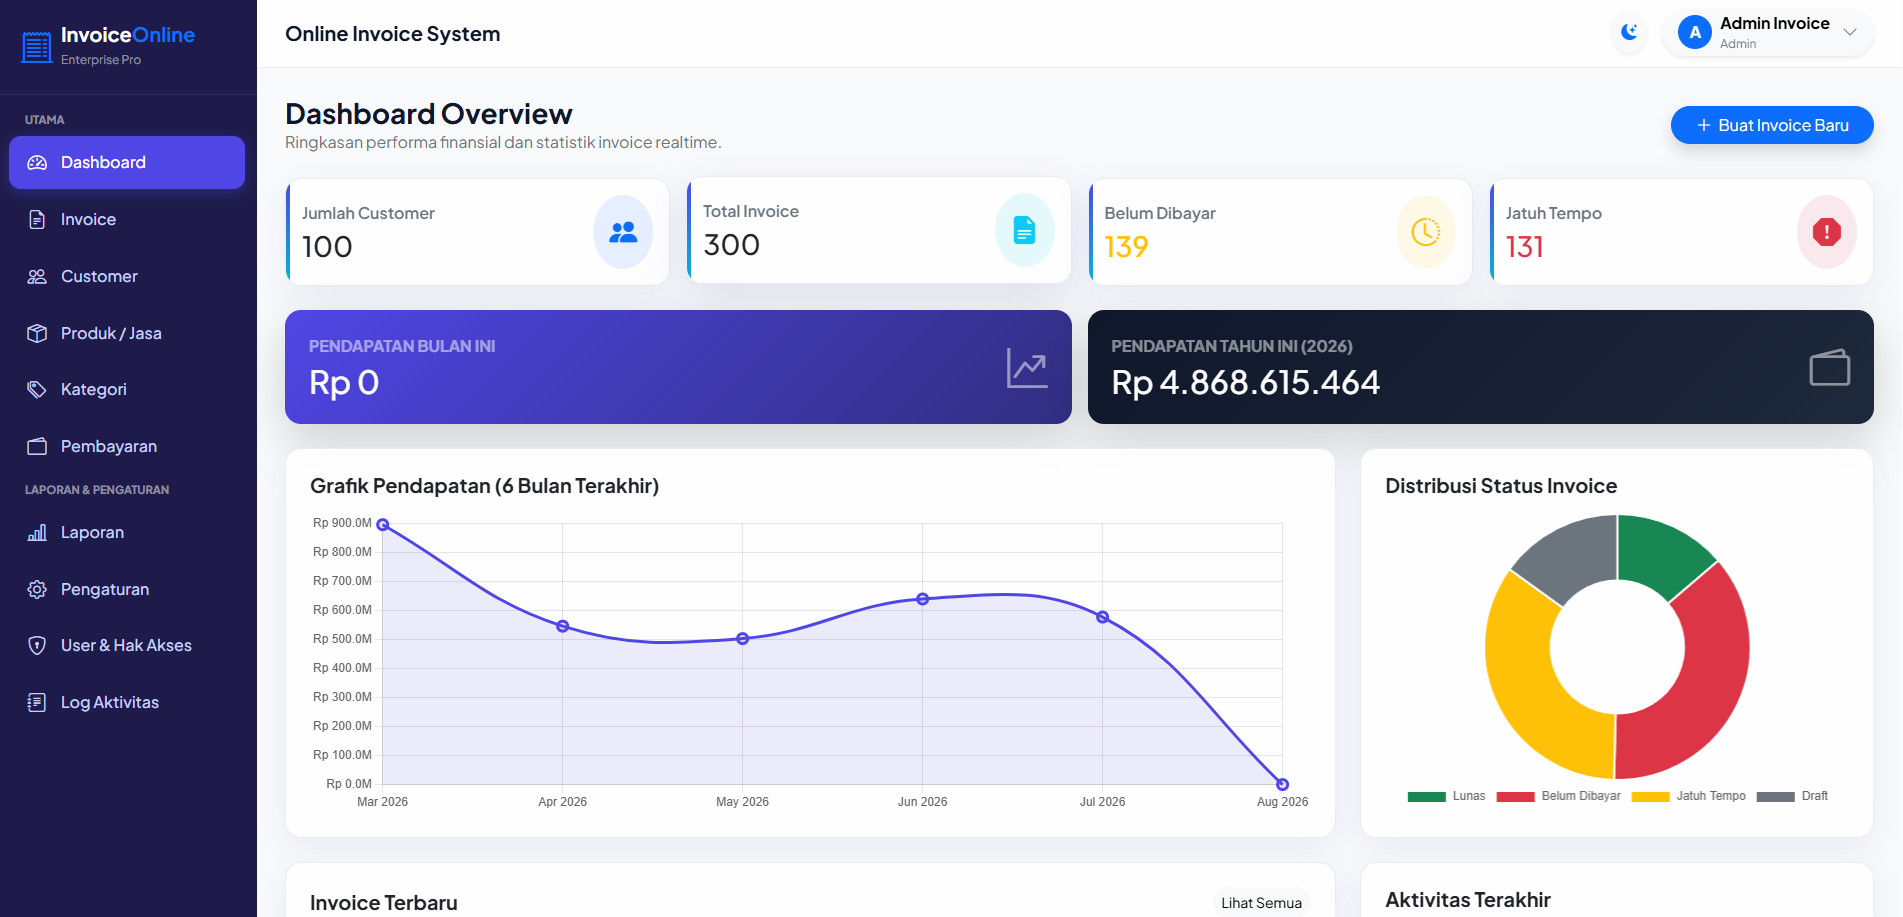Viewport: 1903px width, 917px height.
Task: Open Lihat Semua link for recent invoices
Action: 1261,903
